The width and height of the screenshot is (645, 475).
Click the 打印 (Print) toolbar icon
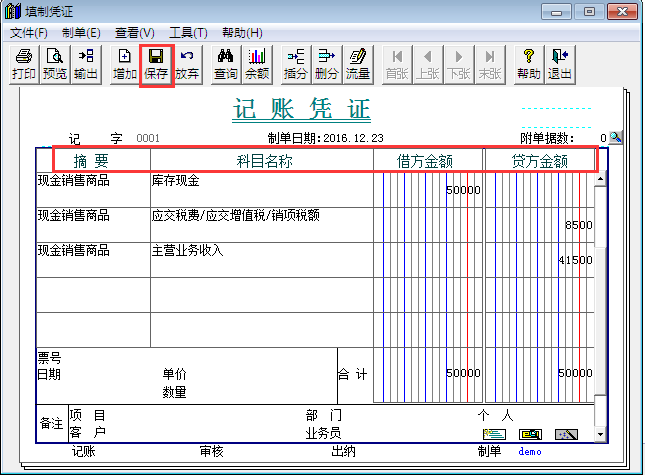point(24,65)
